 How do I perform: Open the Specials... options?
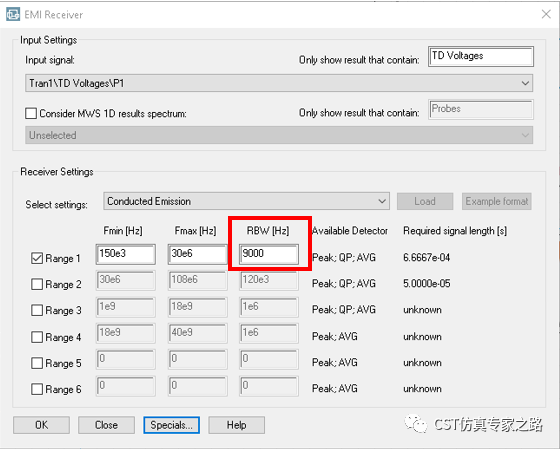(x=171, y=425)
